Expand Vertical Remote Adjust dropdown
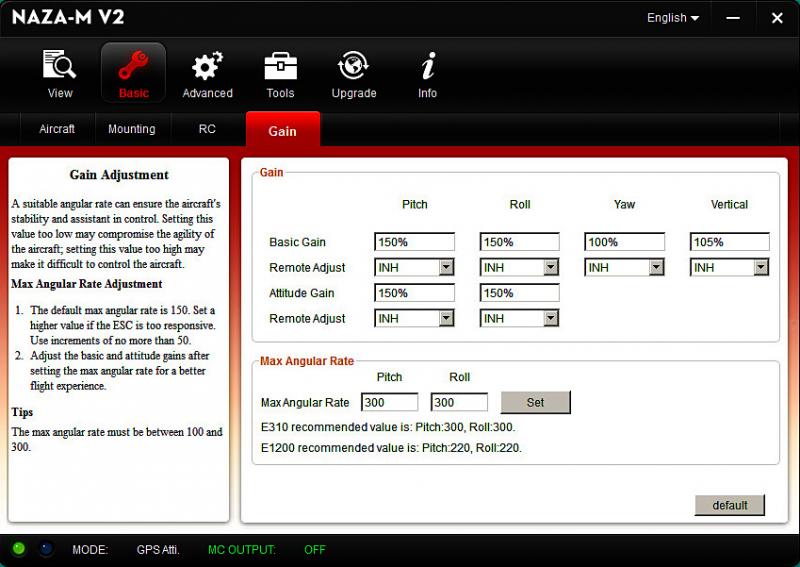Viewport: 800px width, 567px height. (761, 267)
